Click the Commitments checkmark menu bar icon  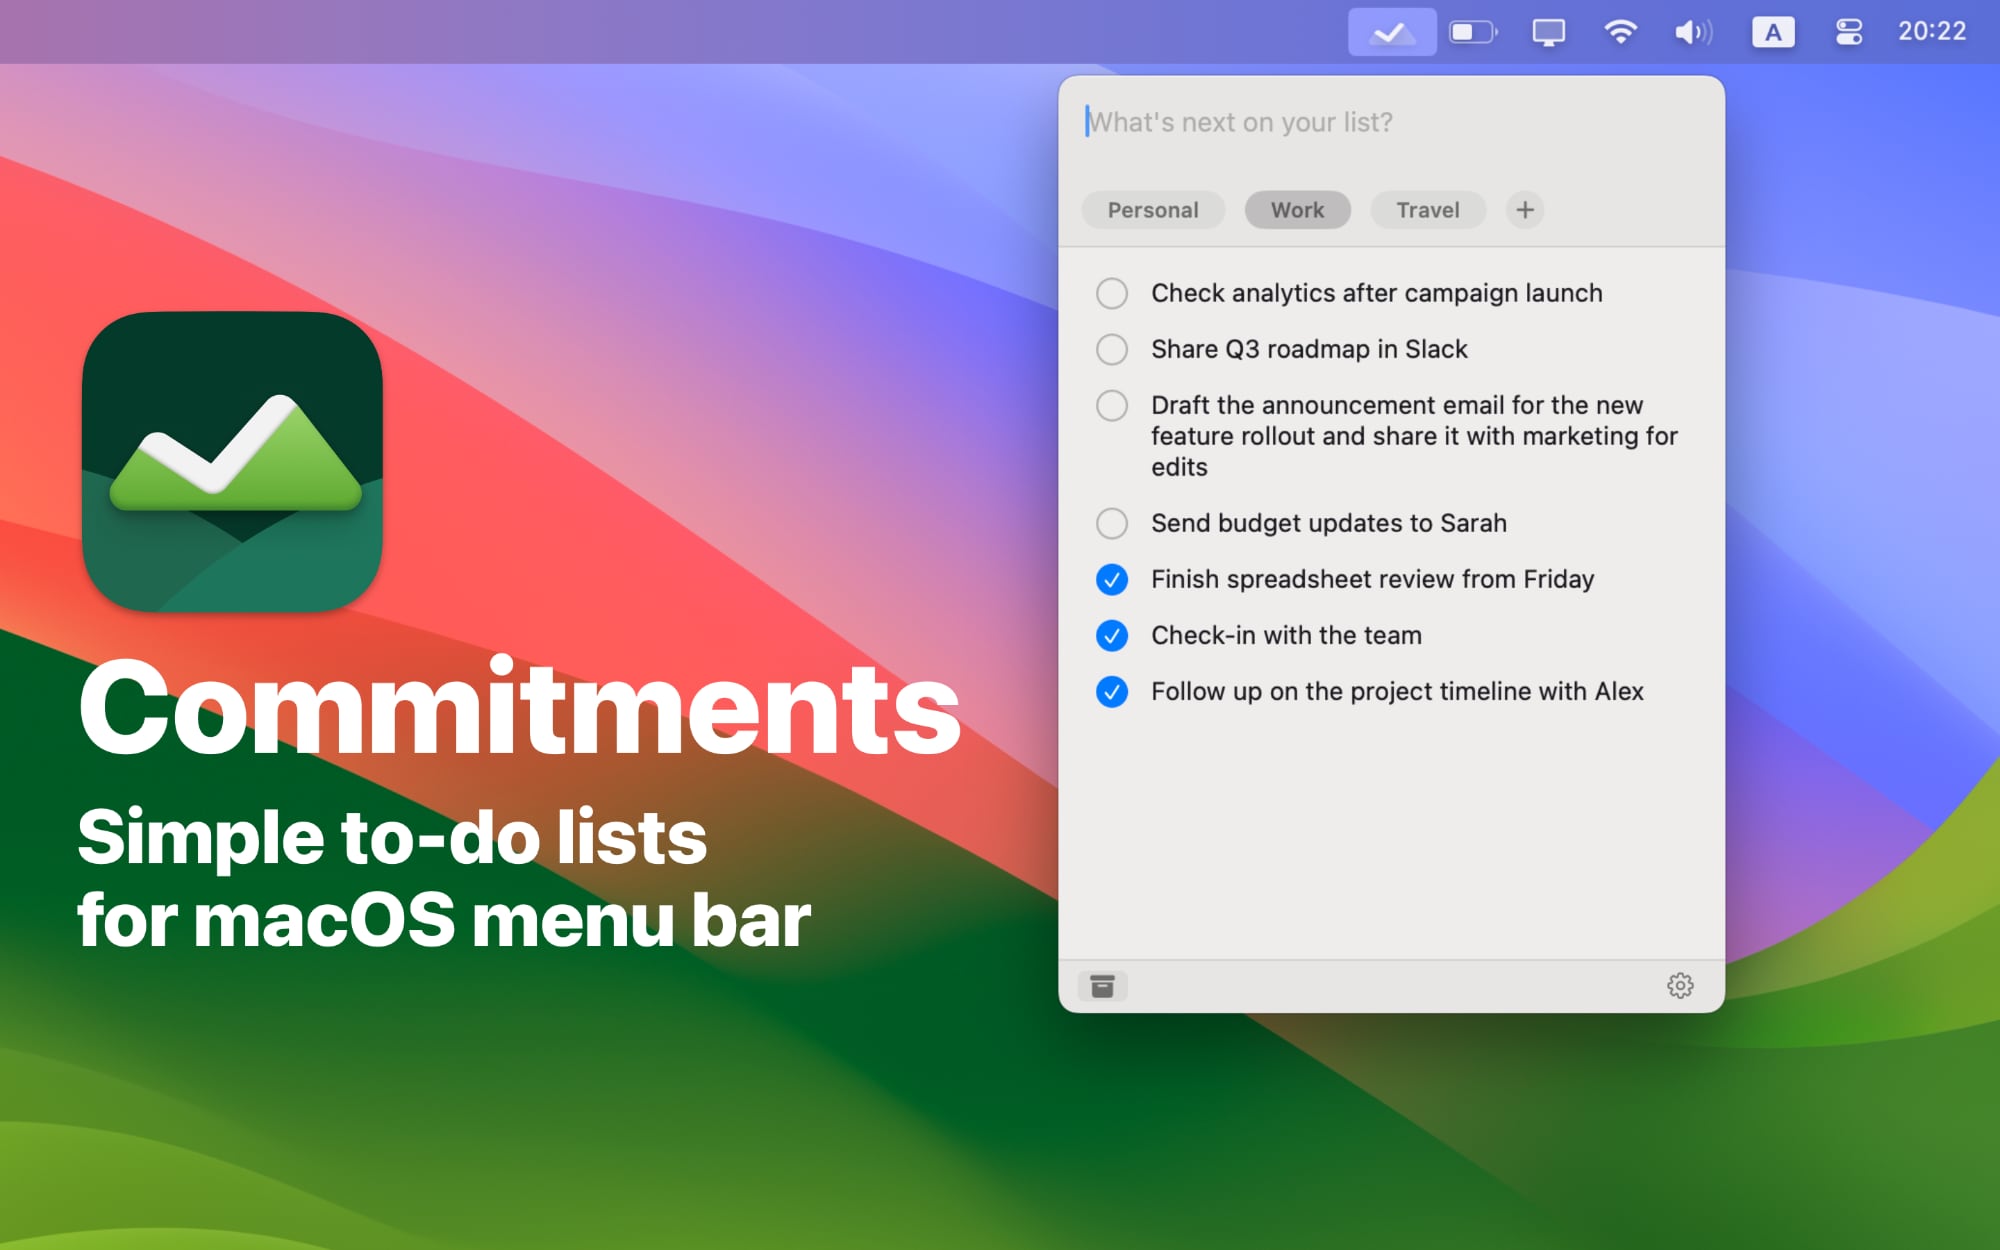[1391, 32]
